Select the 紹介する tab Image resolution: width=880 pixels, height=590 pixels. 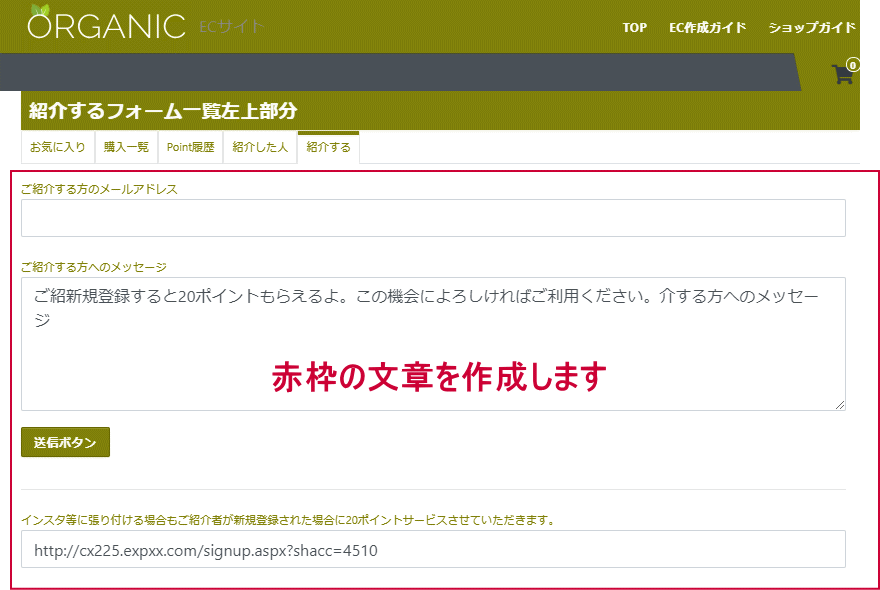click(328, 147)
